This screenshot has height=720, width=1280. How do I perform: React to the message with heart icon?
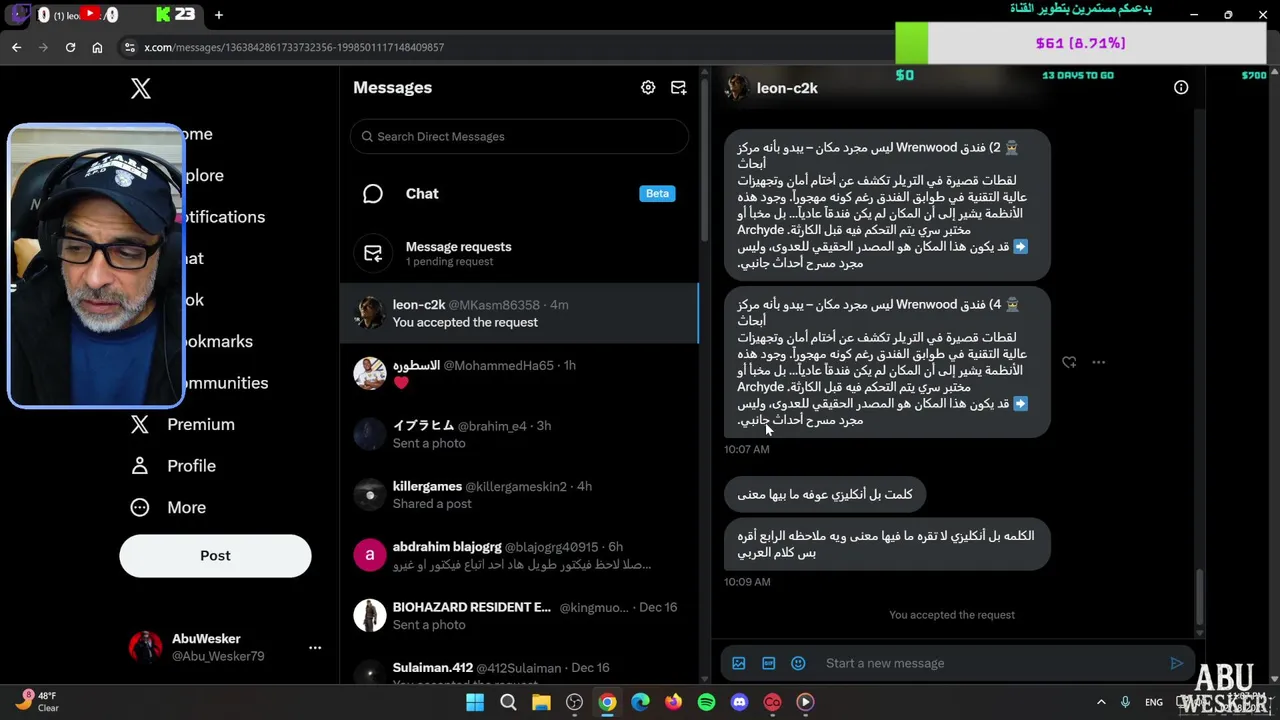click(1069, 362)
